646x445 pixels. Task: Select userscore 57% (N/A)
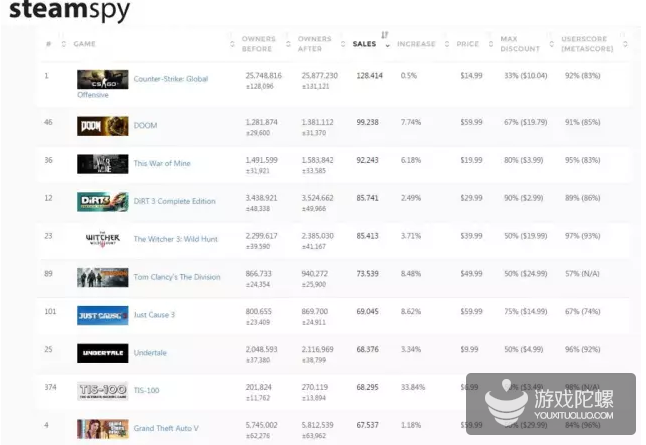582,274
